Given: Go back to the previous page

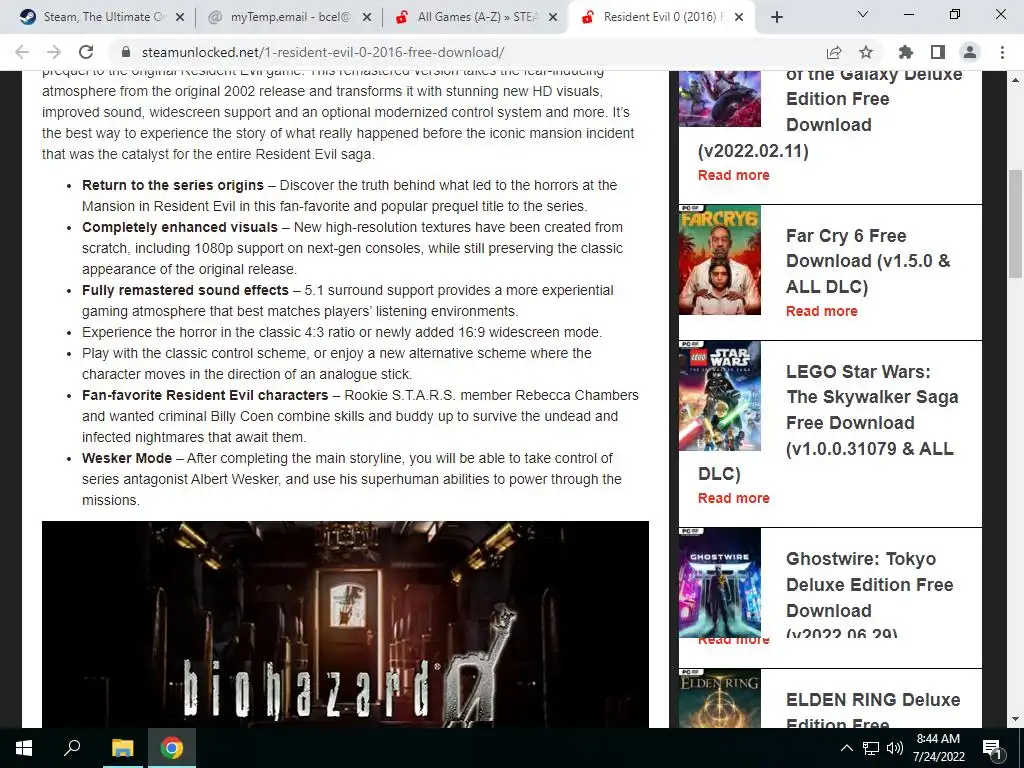Looking at the screenshot, I should [22, 52].
